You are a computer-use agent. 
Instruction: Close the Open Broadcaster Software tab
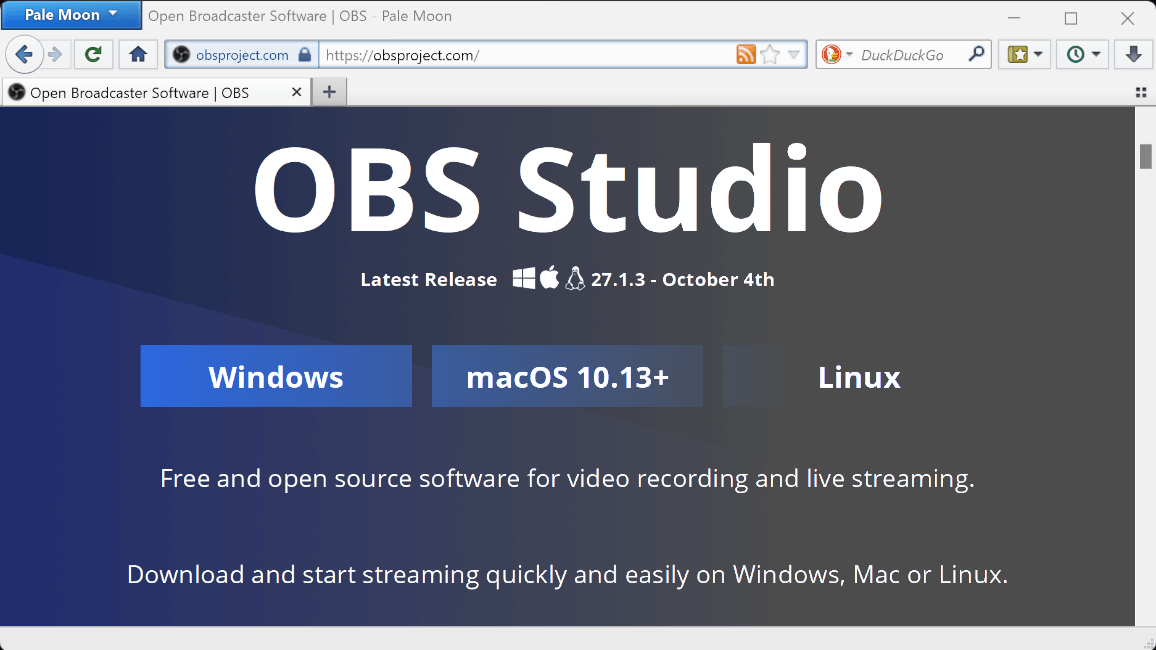point(296,92)
